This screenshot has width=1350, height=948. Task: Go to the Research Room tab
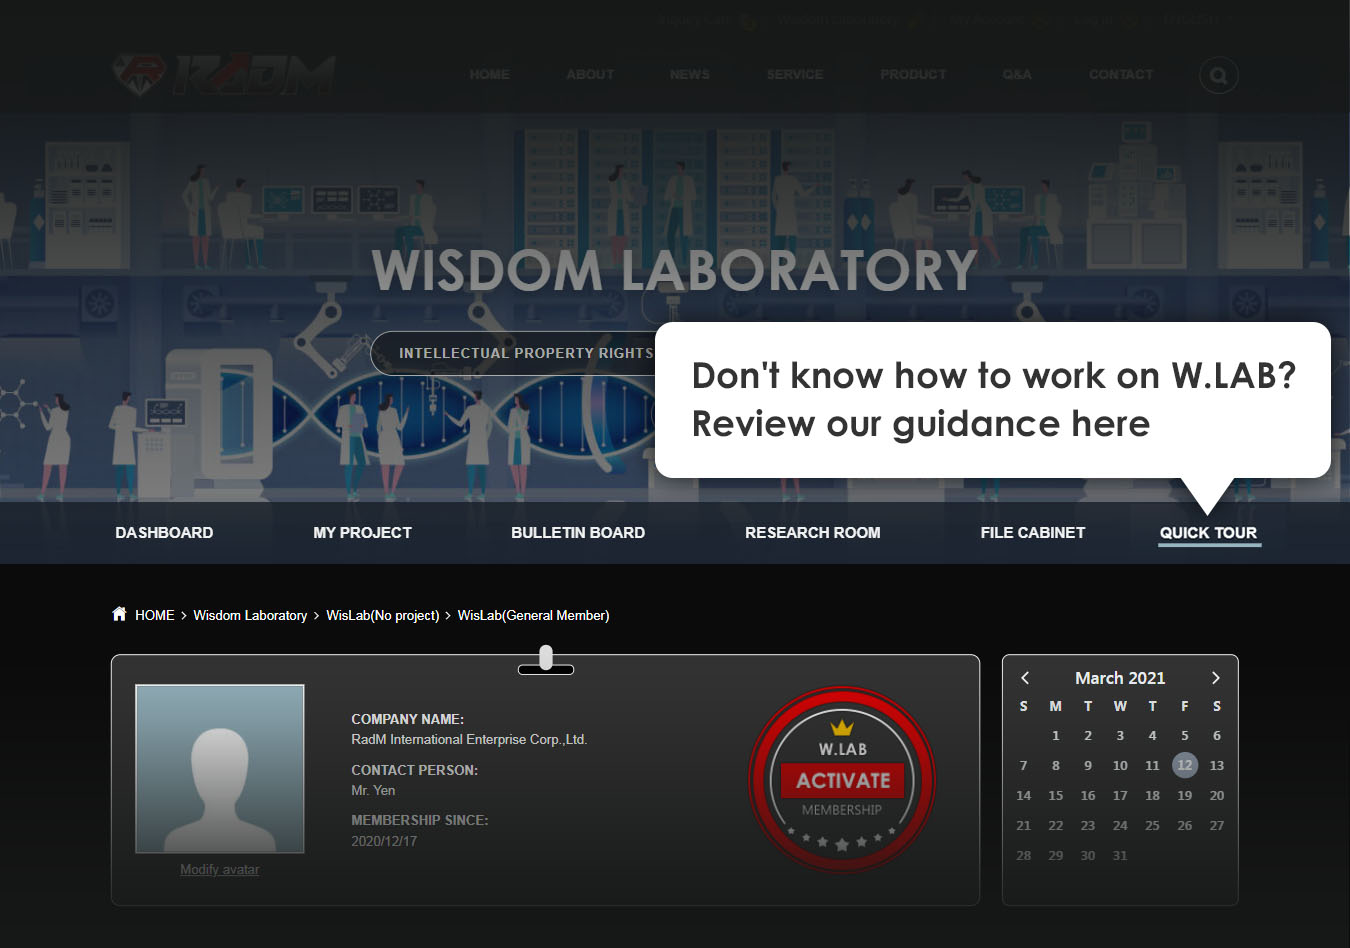(x=812, y=533)
